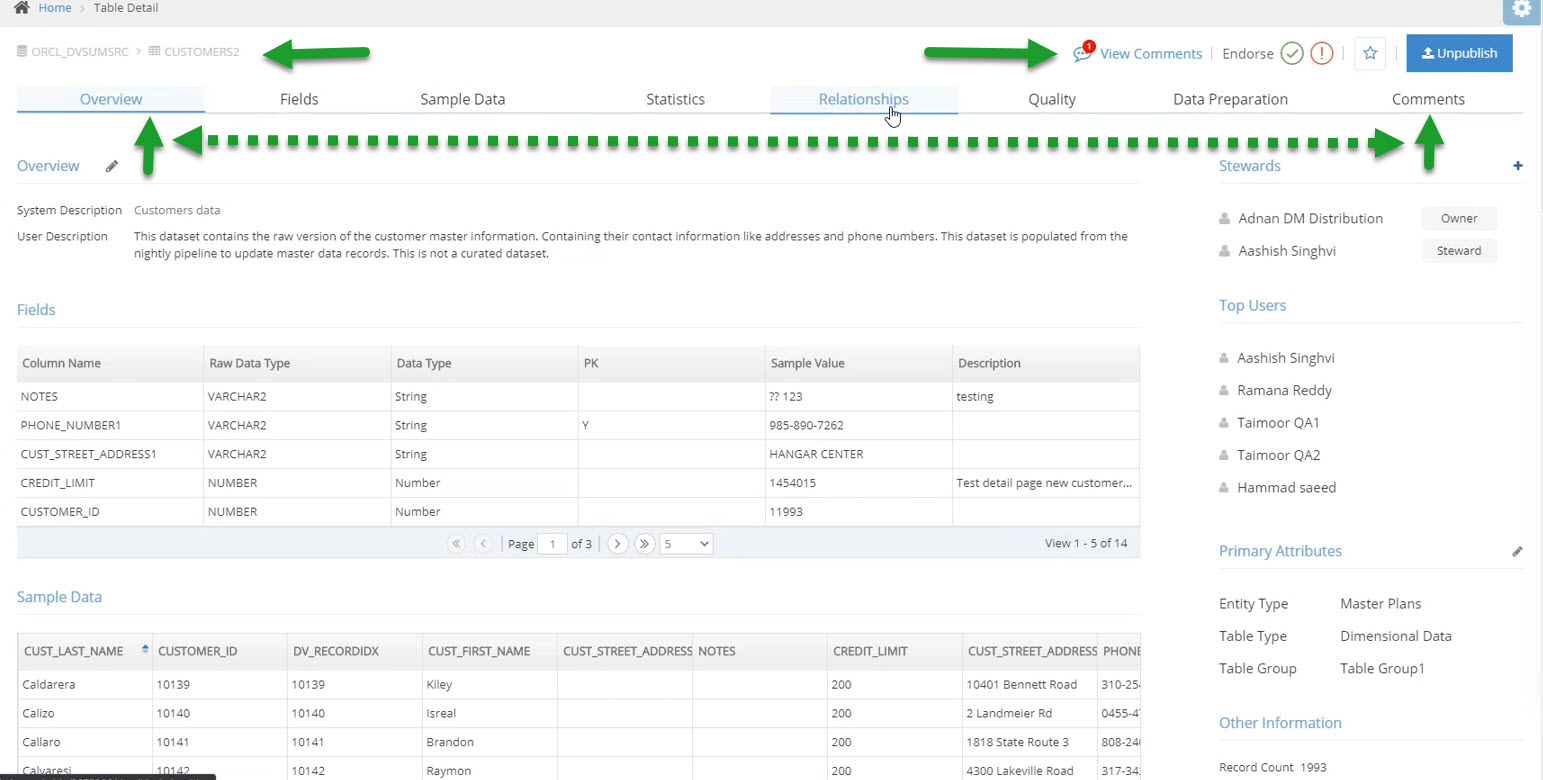Open rows-per-page dropdown showing 5
Viewport: 1543px width, 780px height.
click(x=687, y=544)
